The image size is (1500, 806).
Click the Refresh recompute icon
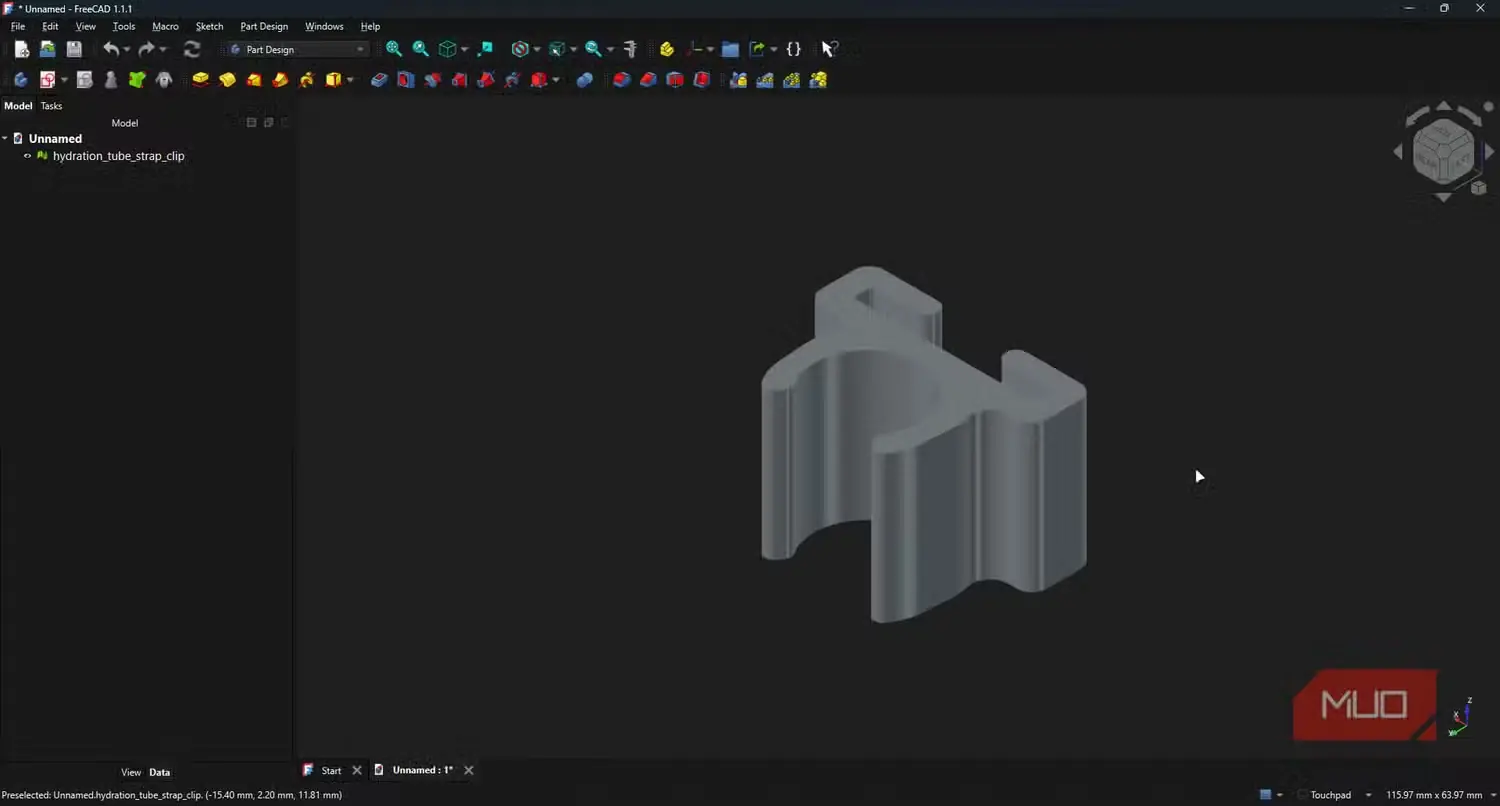pos(192,49)
